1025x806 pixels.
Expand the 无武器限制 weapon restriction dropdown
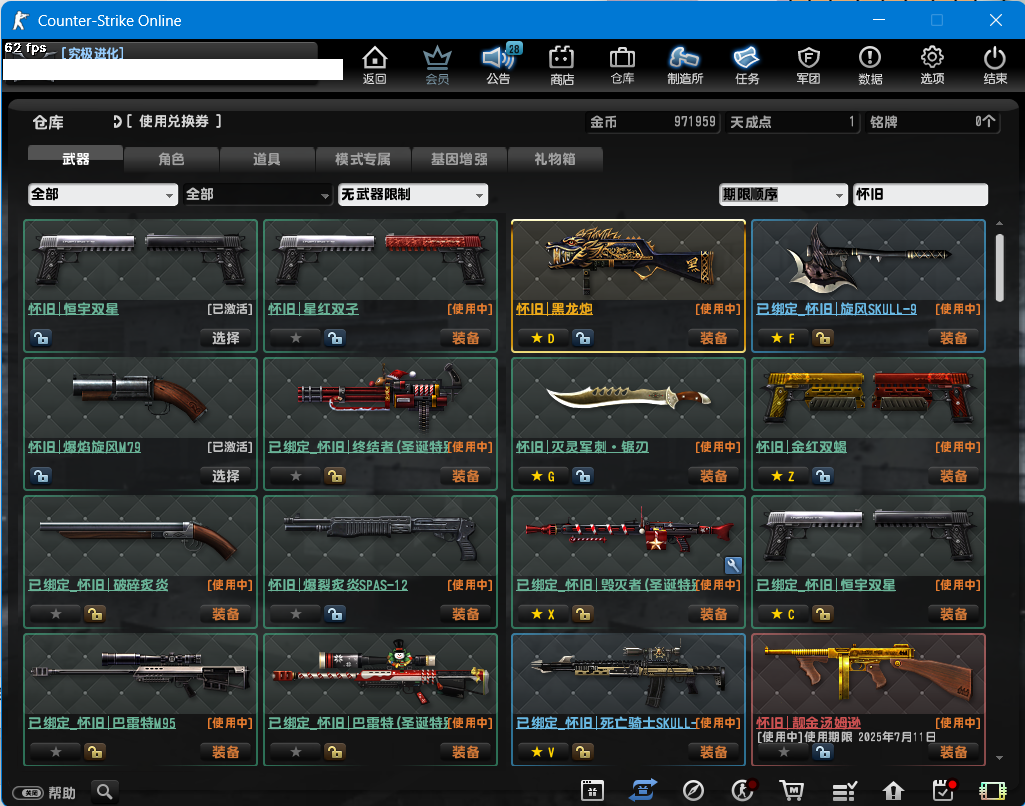tap(413, 194)
